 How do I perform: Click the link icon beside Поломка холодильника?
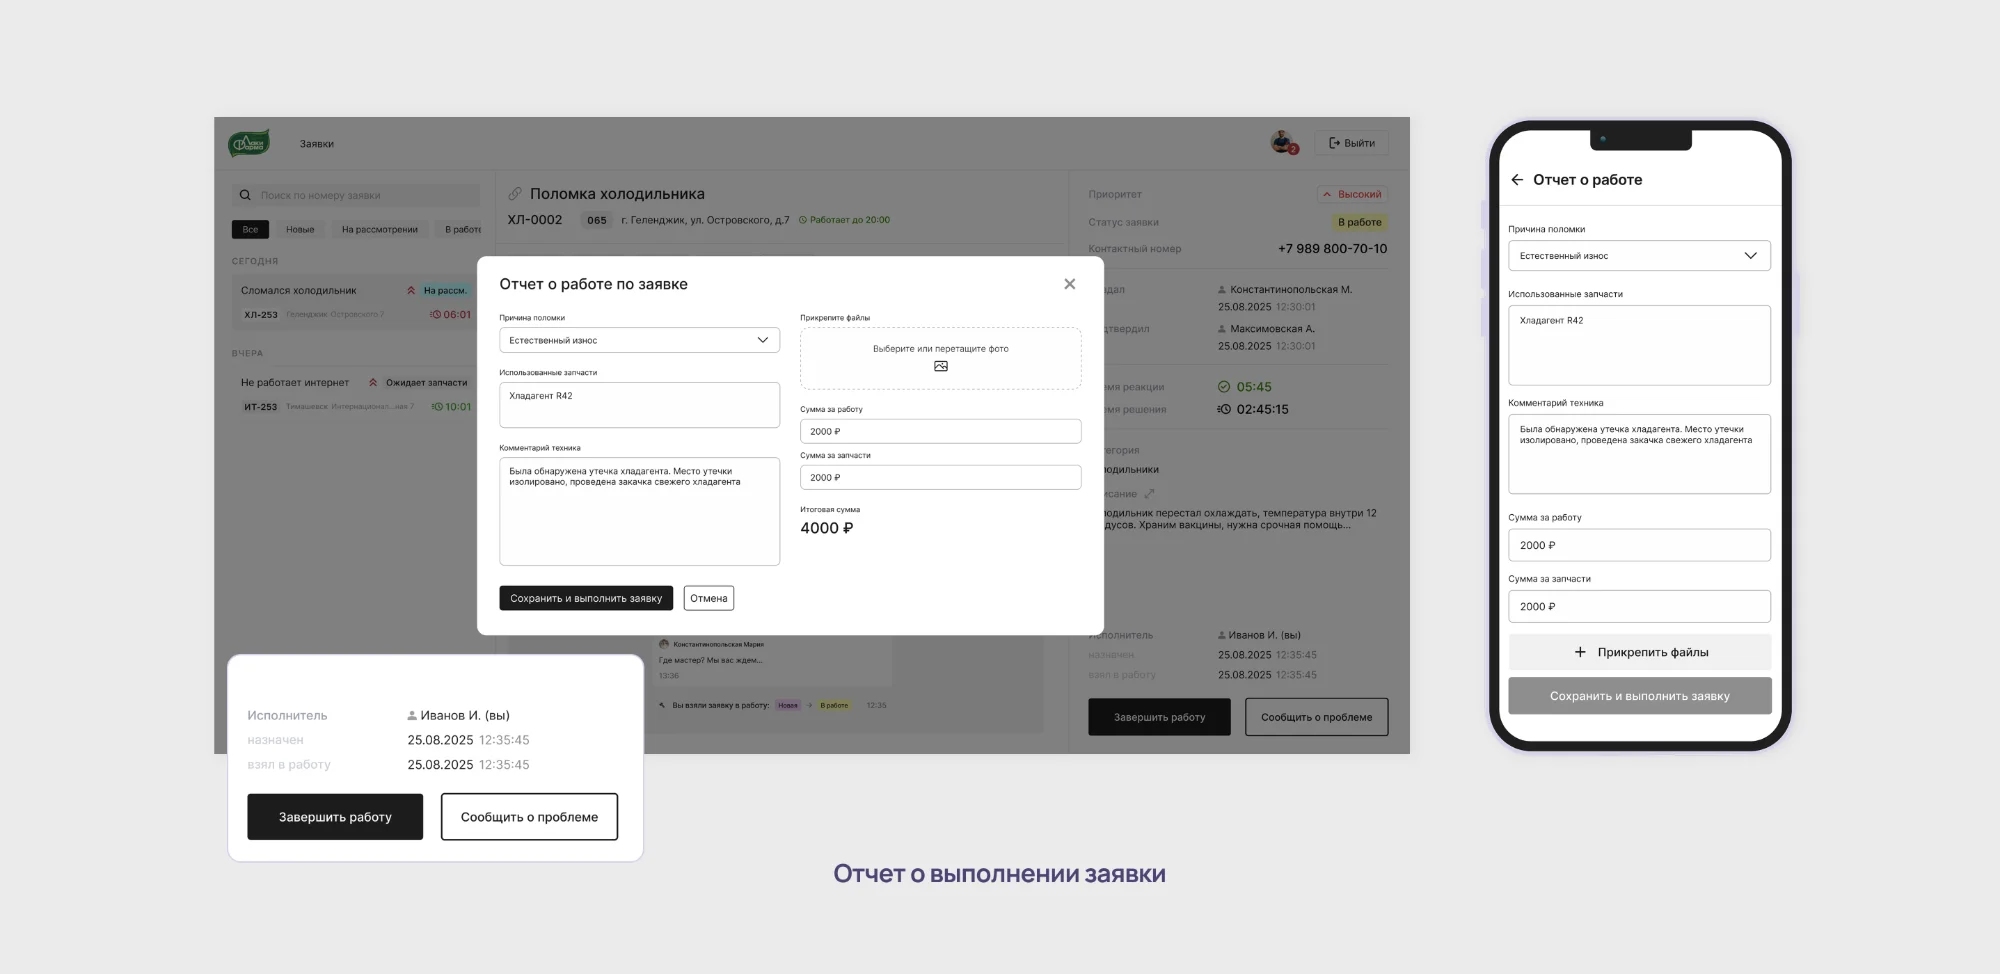click(x=515, y=194)
